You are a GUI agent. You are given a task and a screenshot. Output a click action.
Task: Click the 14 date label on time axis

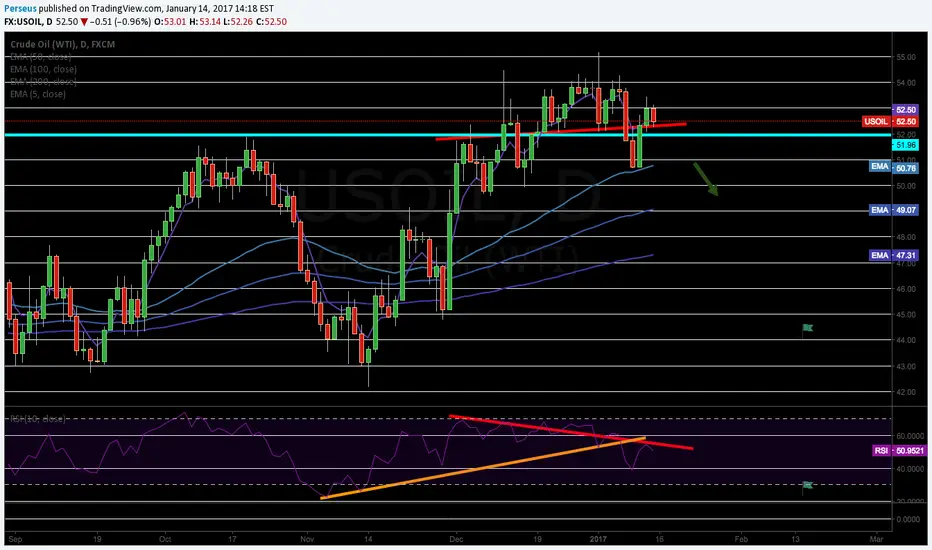[369, 539]
